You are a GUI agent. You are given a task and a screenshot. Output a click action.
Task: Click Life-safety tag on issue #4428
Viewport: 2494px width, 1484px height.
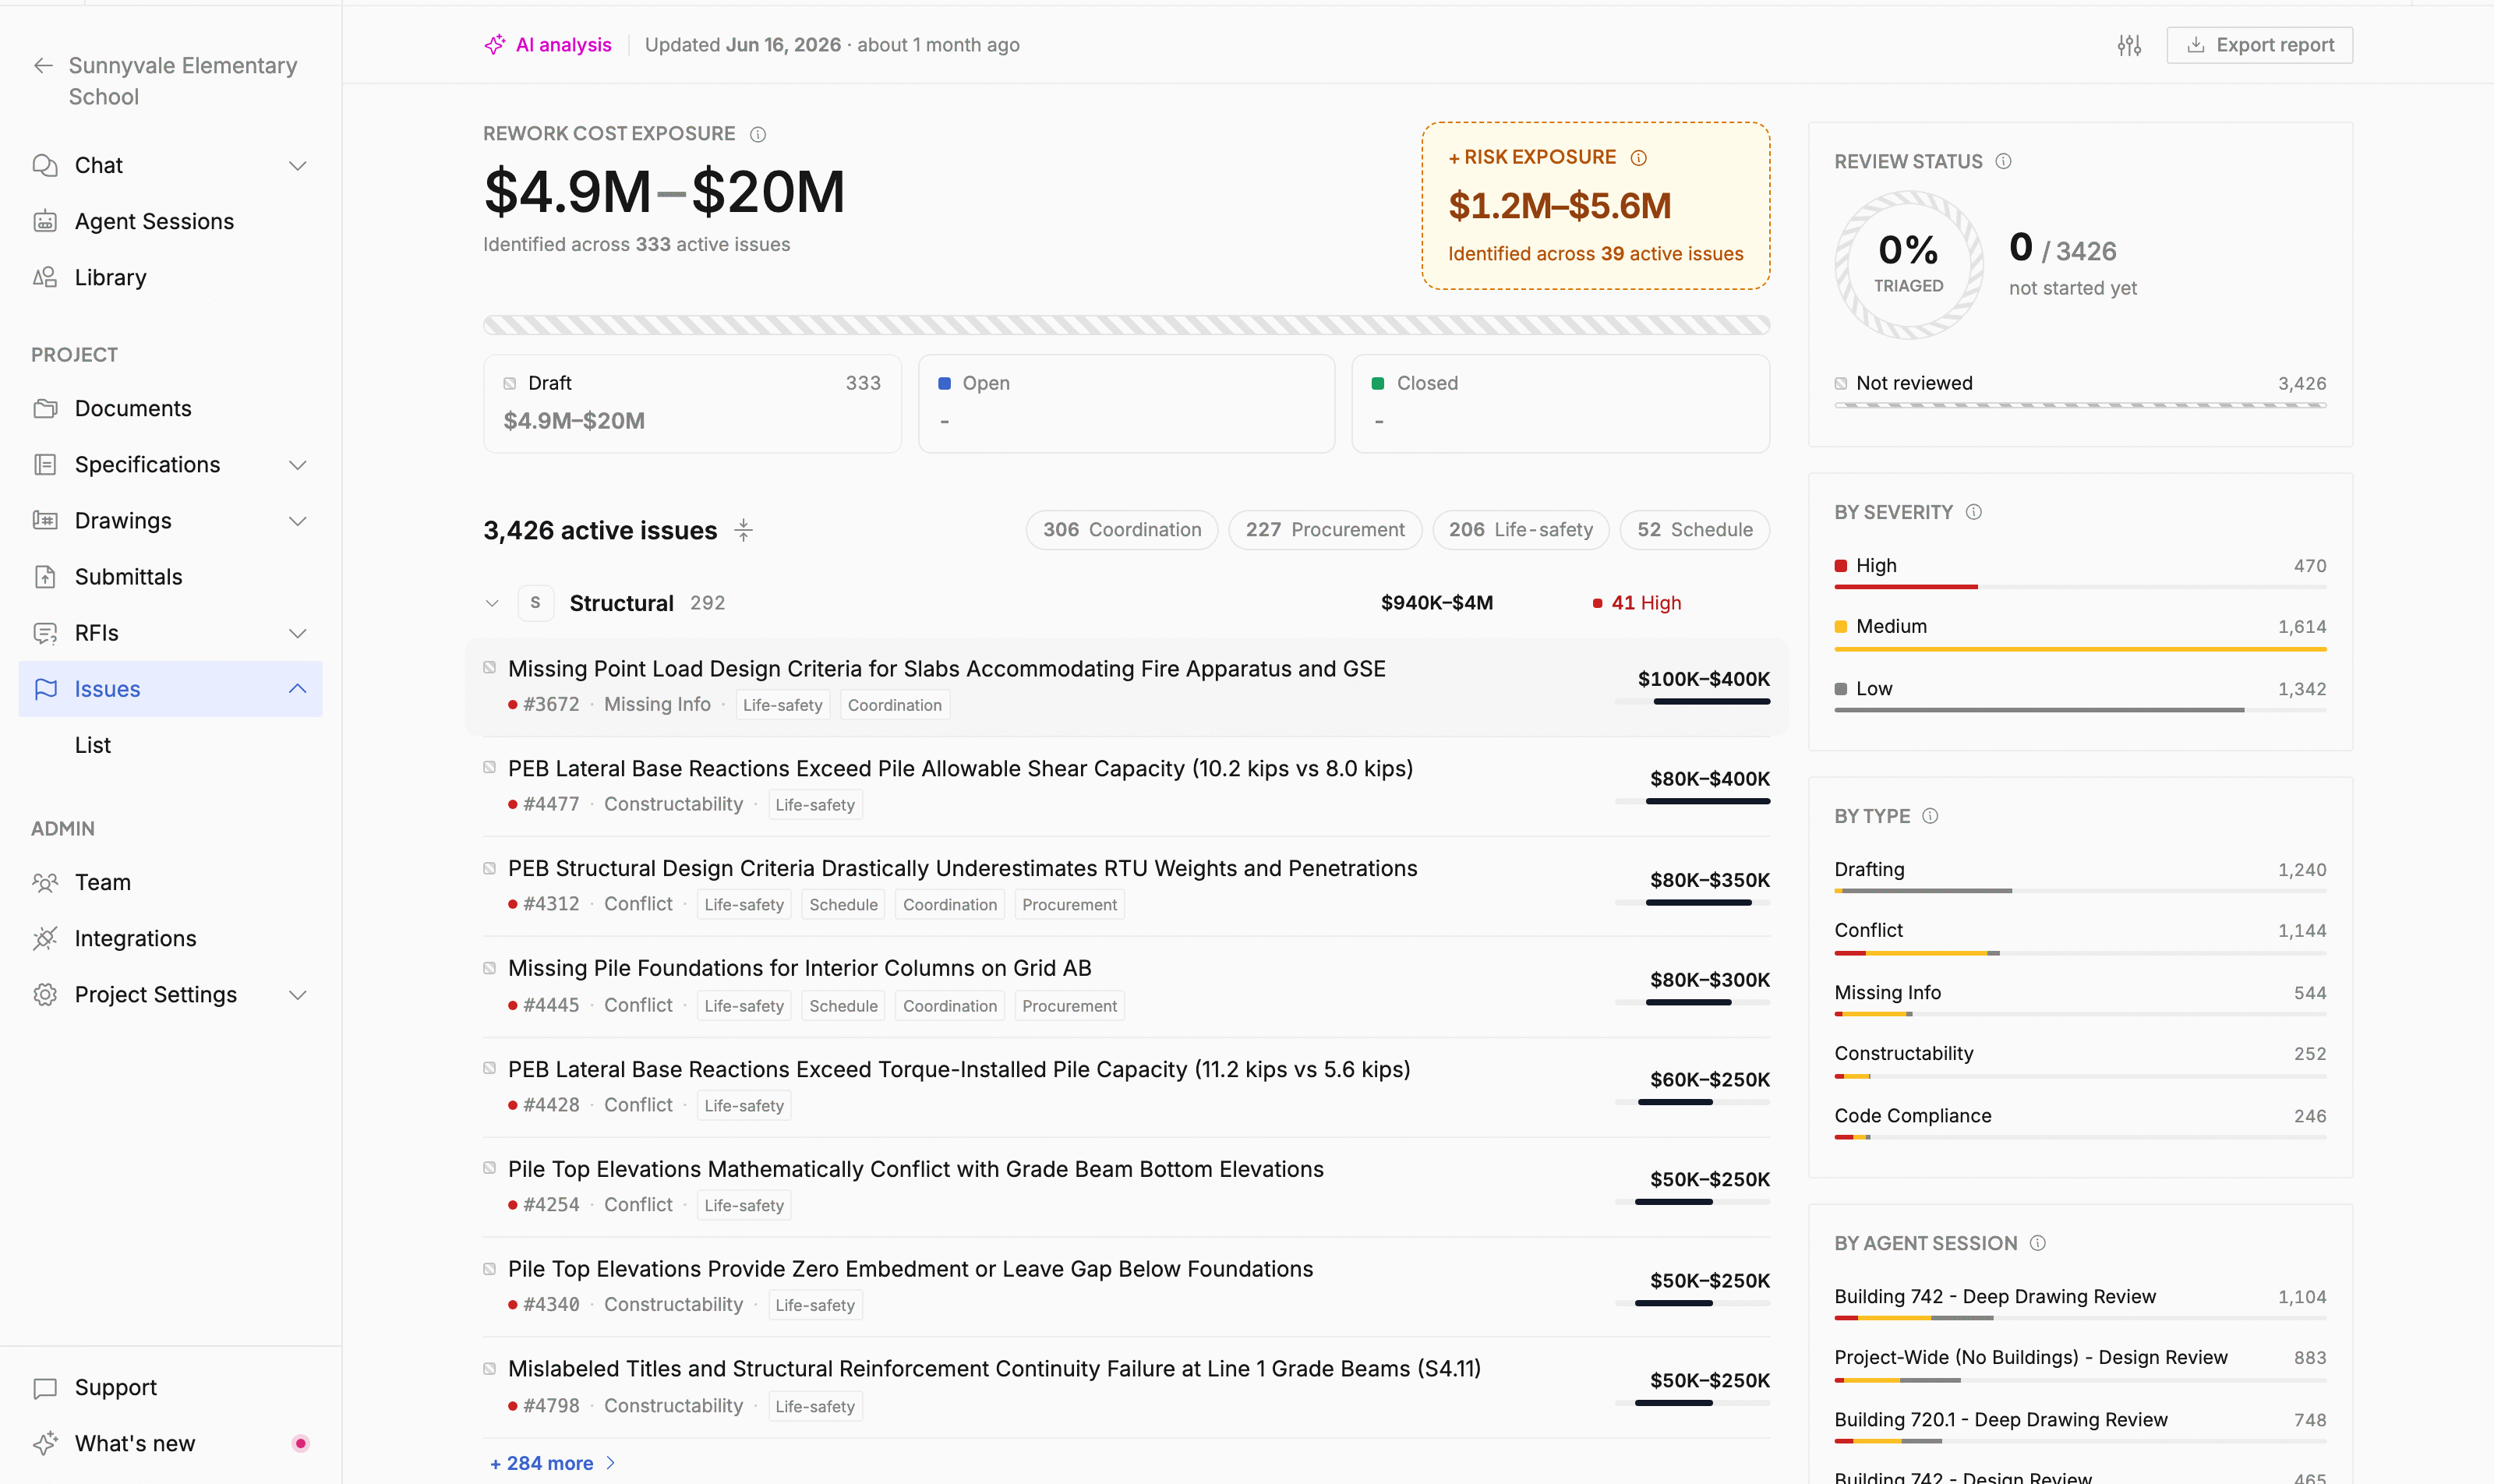[743, 1105]
